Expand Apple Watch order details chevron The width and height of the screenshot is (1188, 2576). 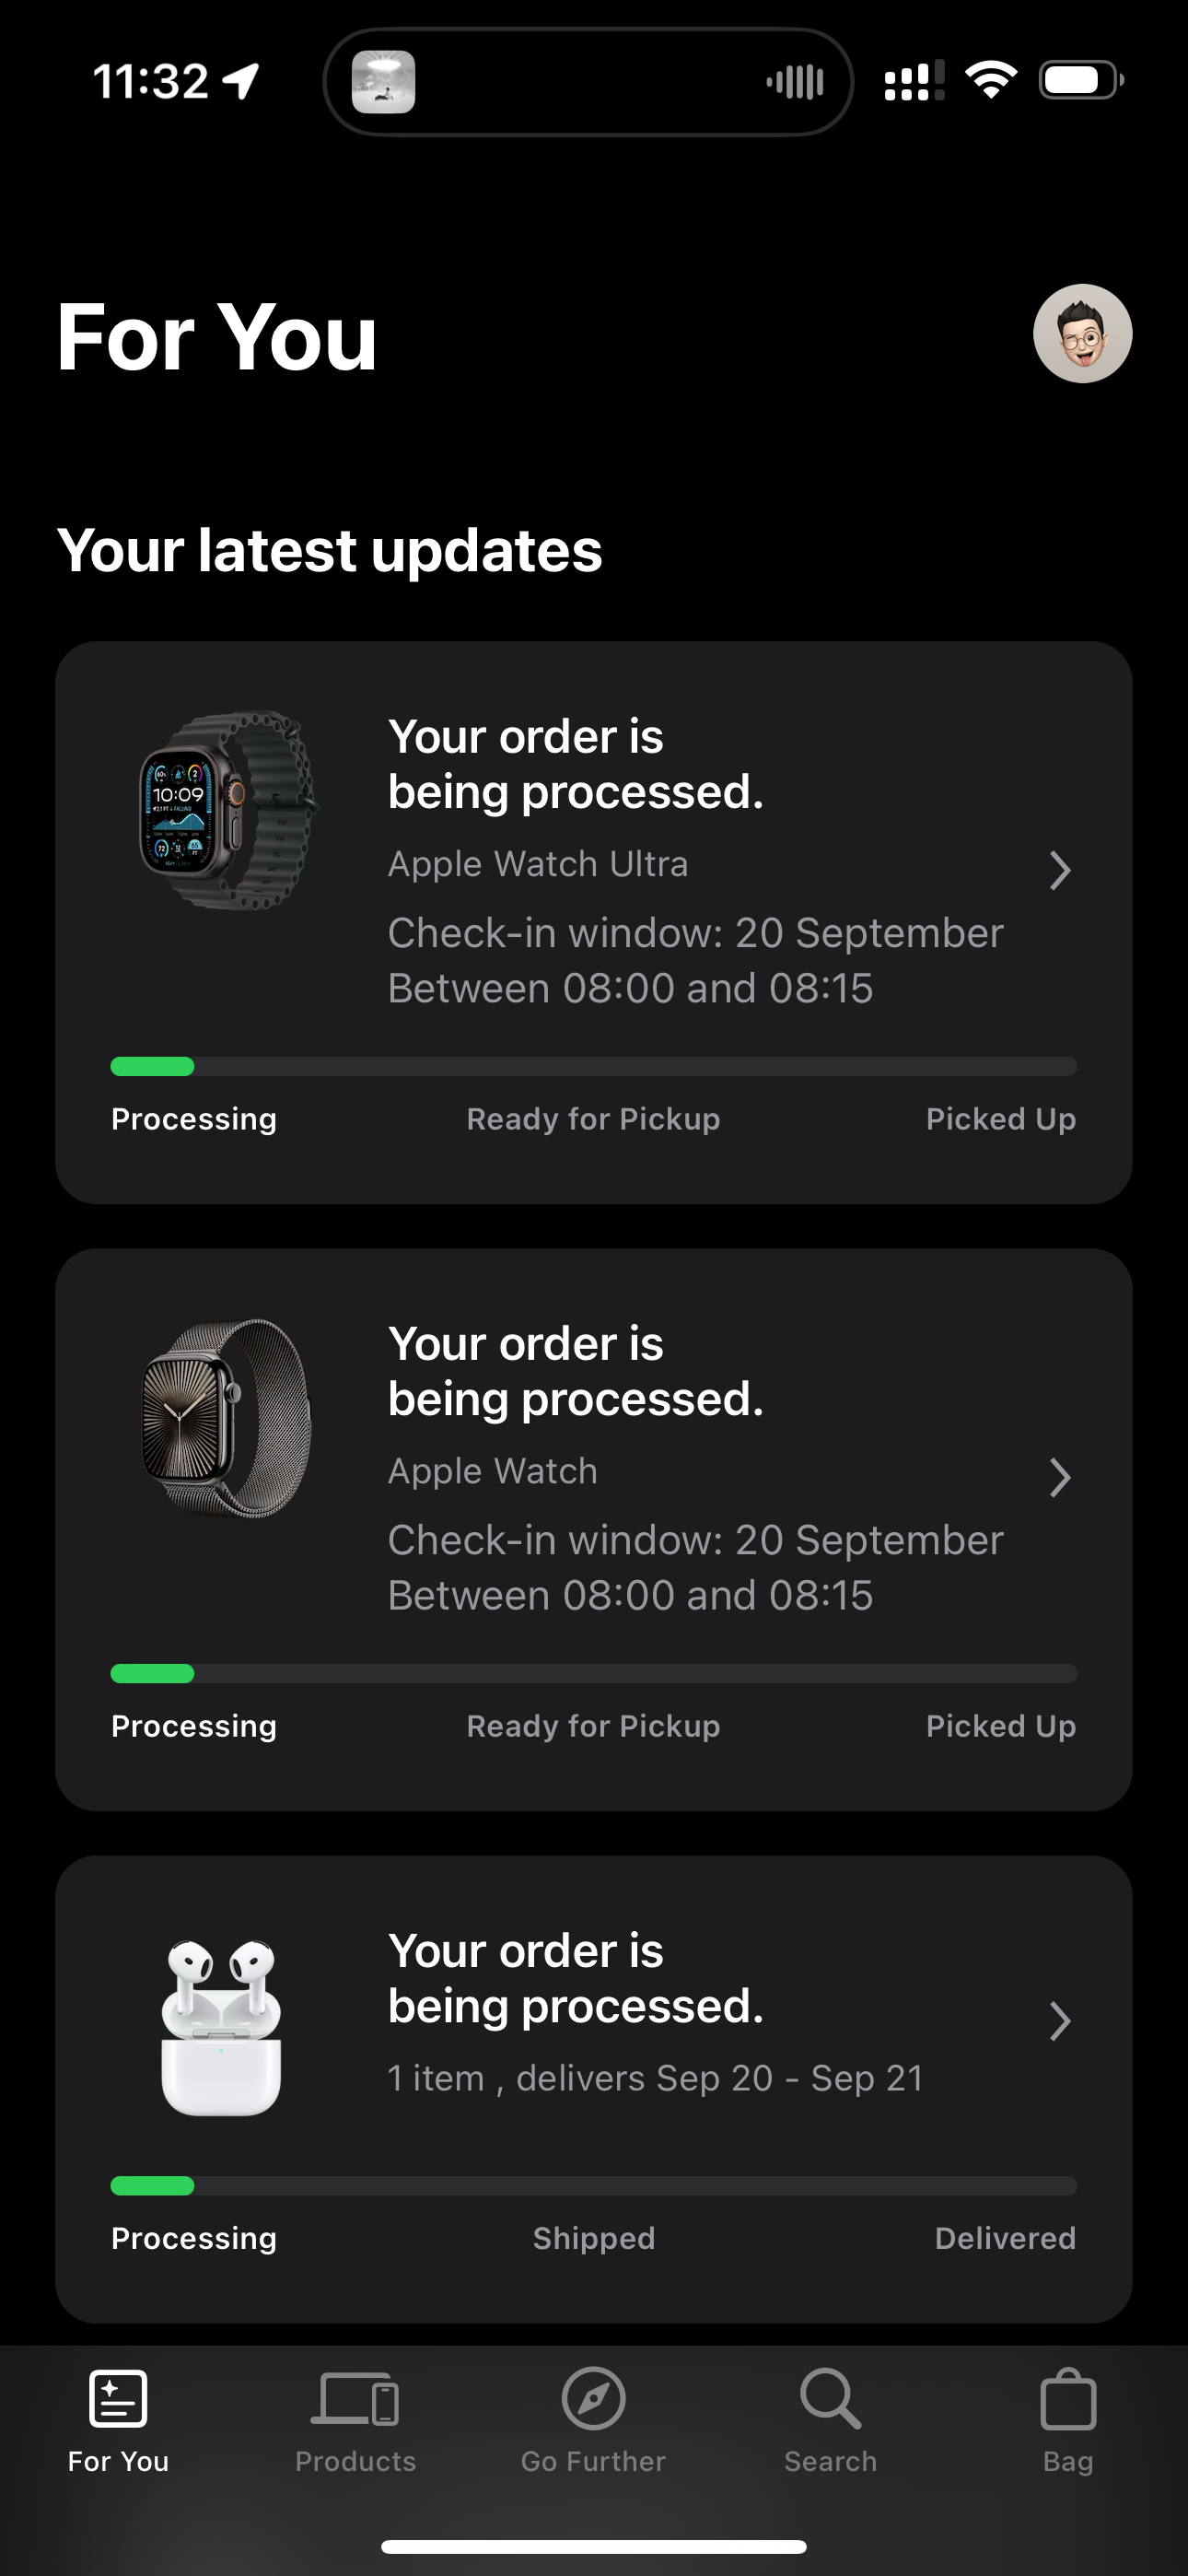click(1060, 1477)
